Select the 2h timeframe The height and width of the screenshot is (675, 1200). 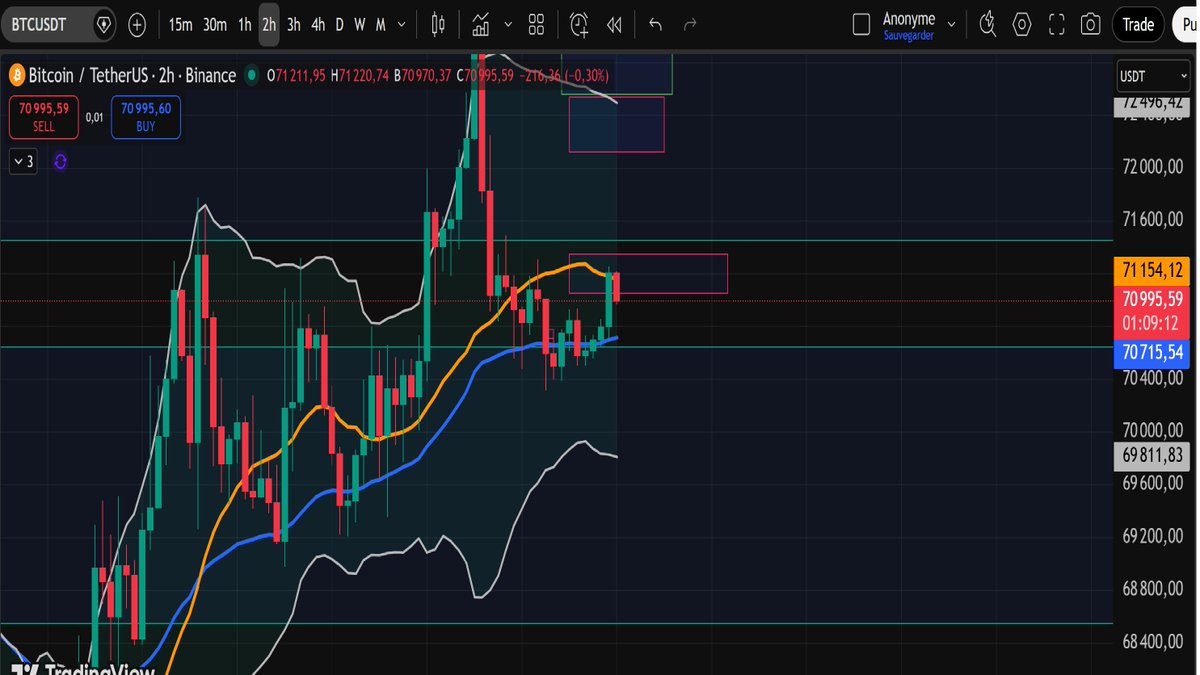point(269,25)
